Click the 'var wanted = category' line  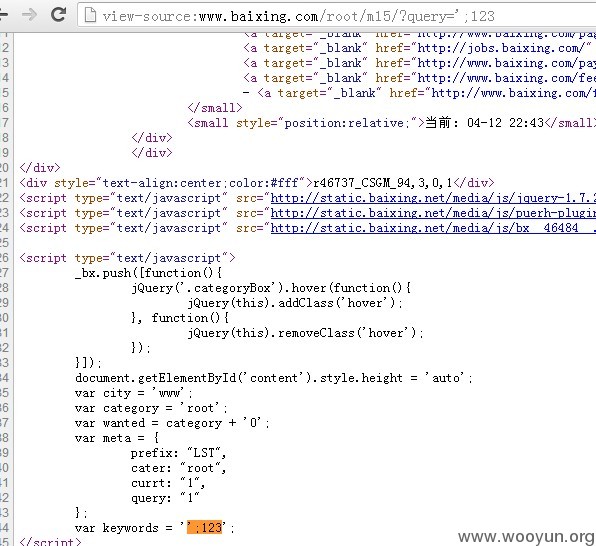(x=172, y=423)
